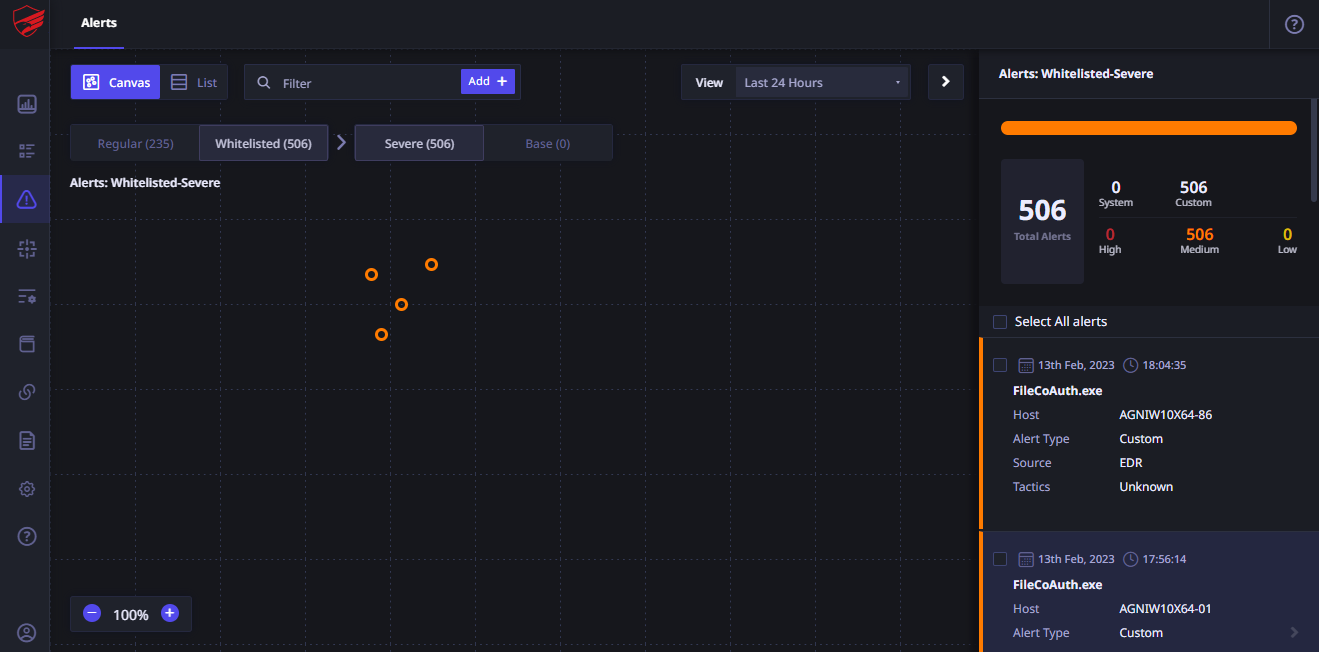Open the settings gear icon in sidebar
Viewport: 1319px width, 652px height.
27,489
